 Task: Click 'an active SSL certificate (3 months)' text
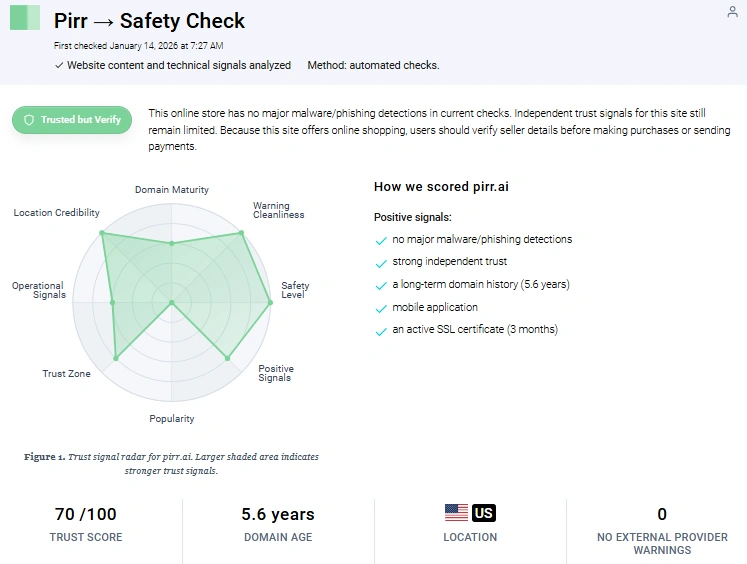pos(475,329)
